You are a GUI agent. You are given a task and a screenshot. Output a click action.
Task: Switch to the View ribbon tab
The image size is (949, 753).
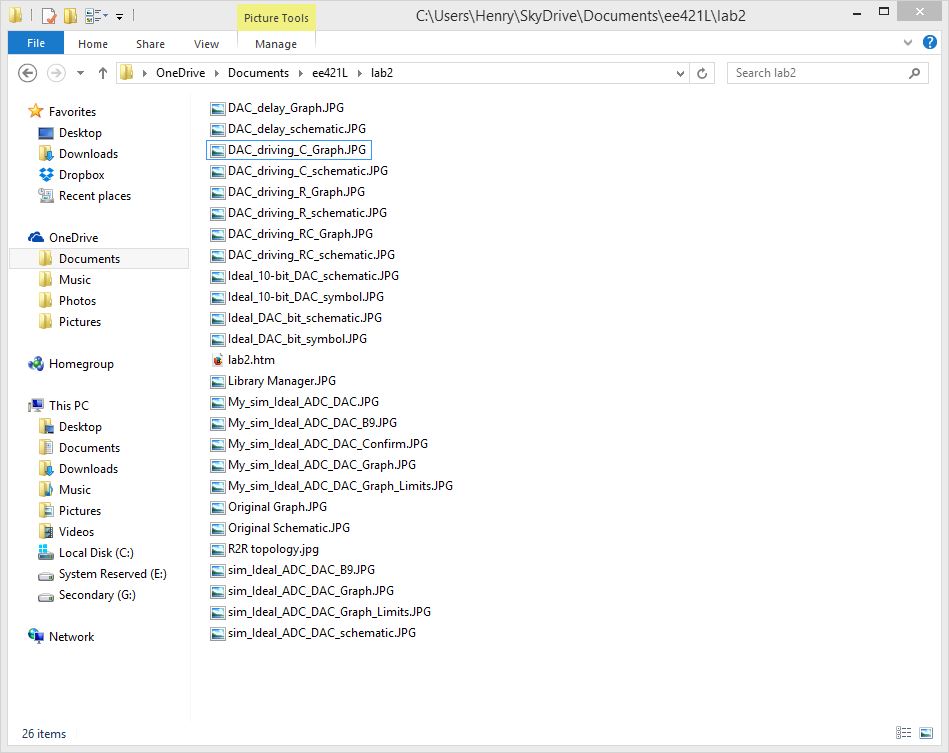pos(206,44)
